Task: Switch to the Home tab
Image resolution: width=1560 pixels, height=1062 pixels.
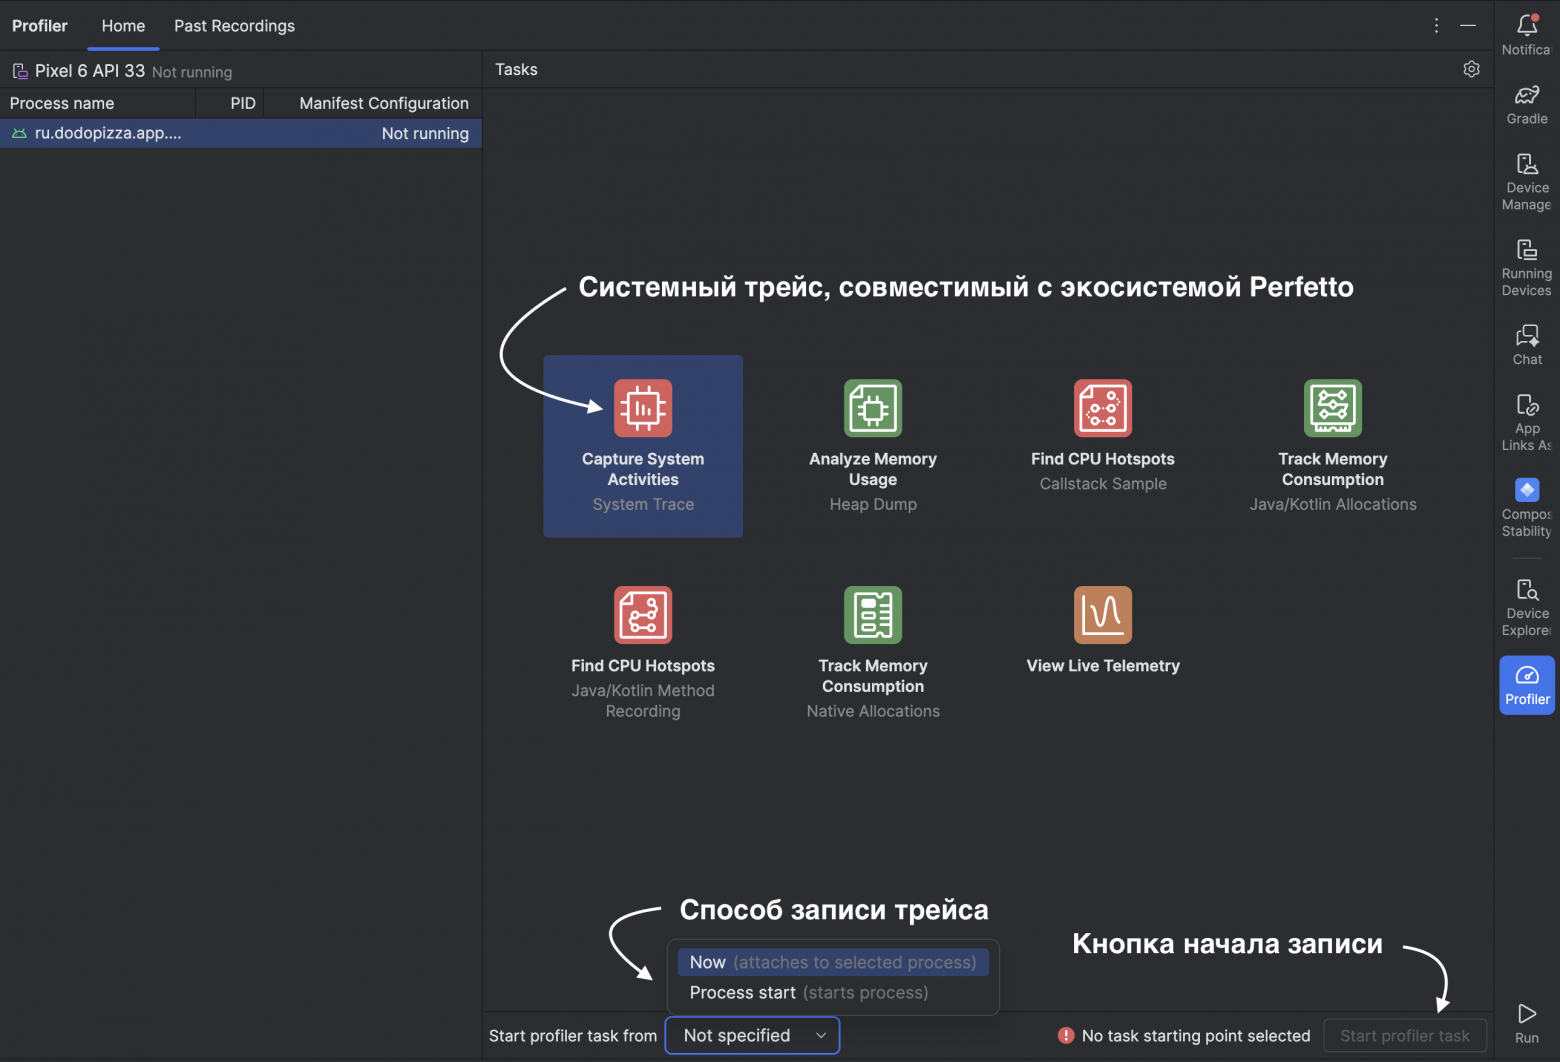Action: coord(123,26)
